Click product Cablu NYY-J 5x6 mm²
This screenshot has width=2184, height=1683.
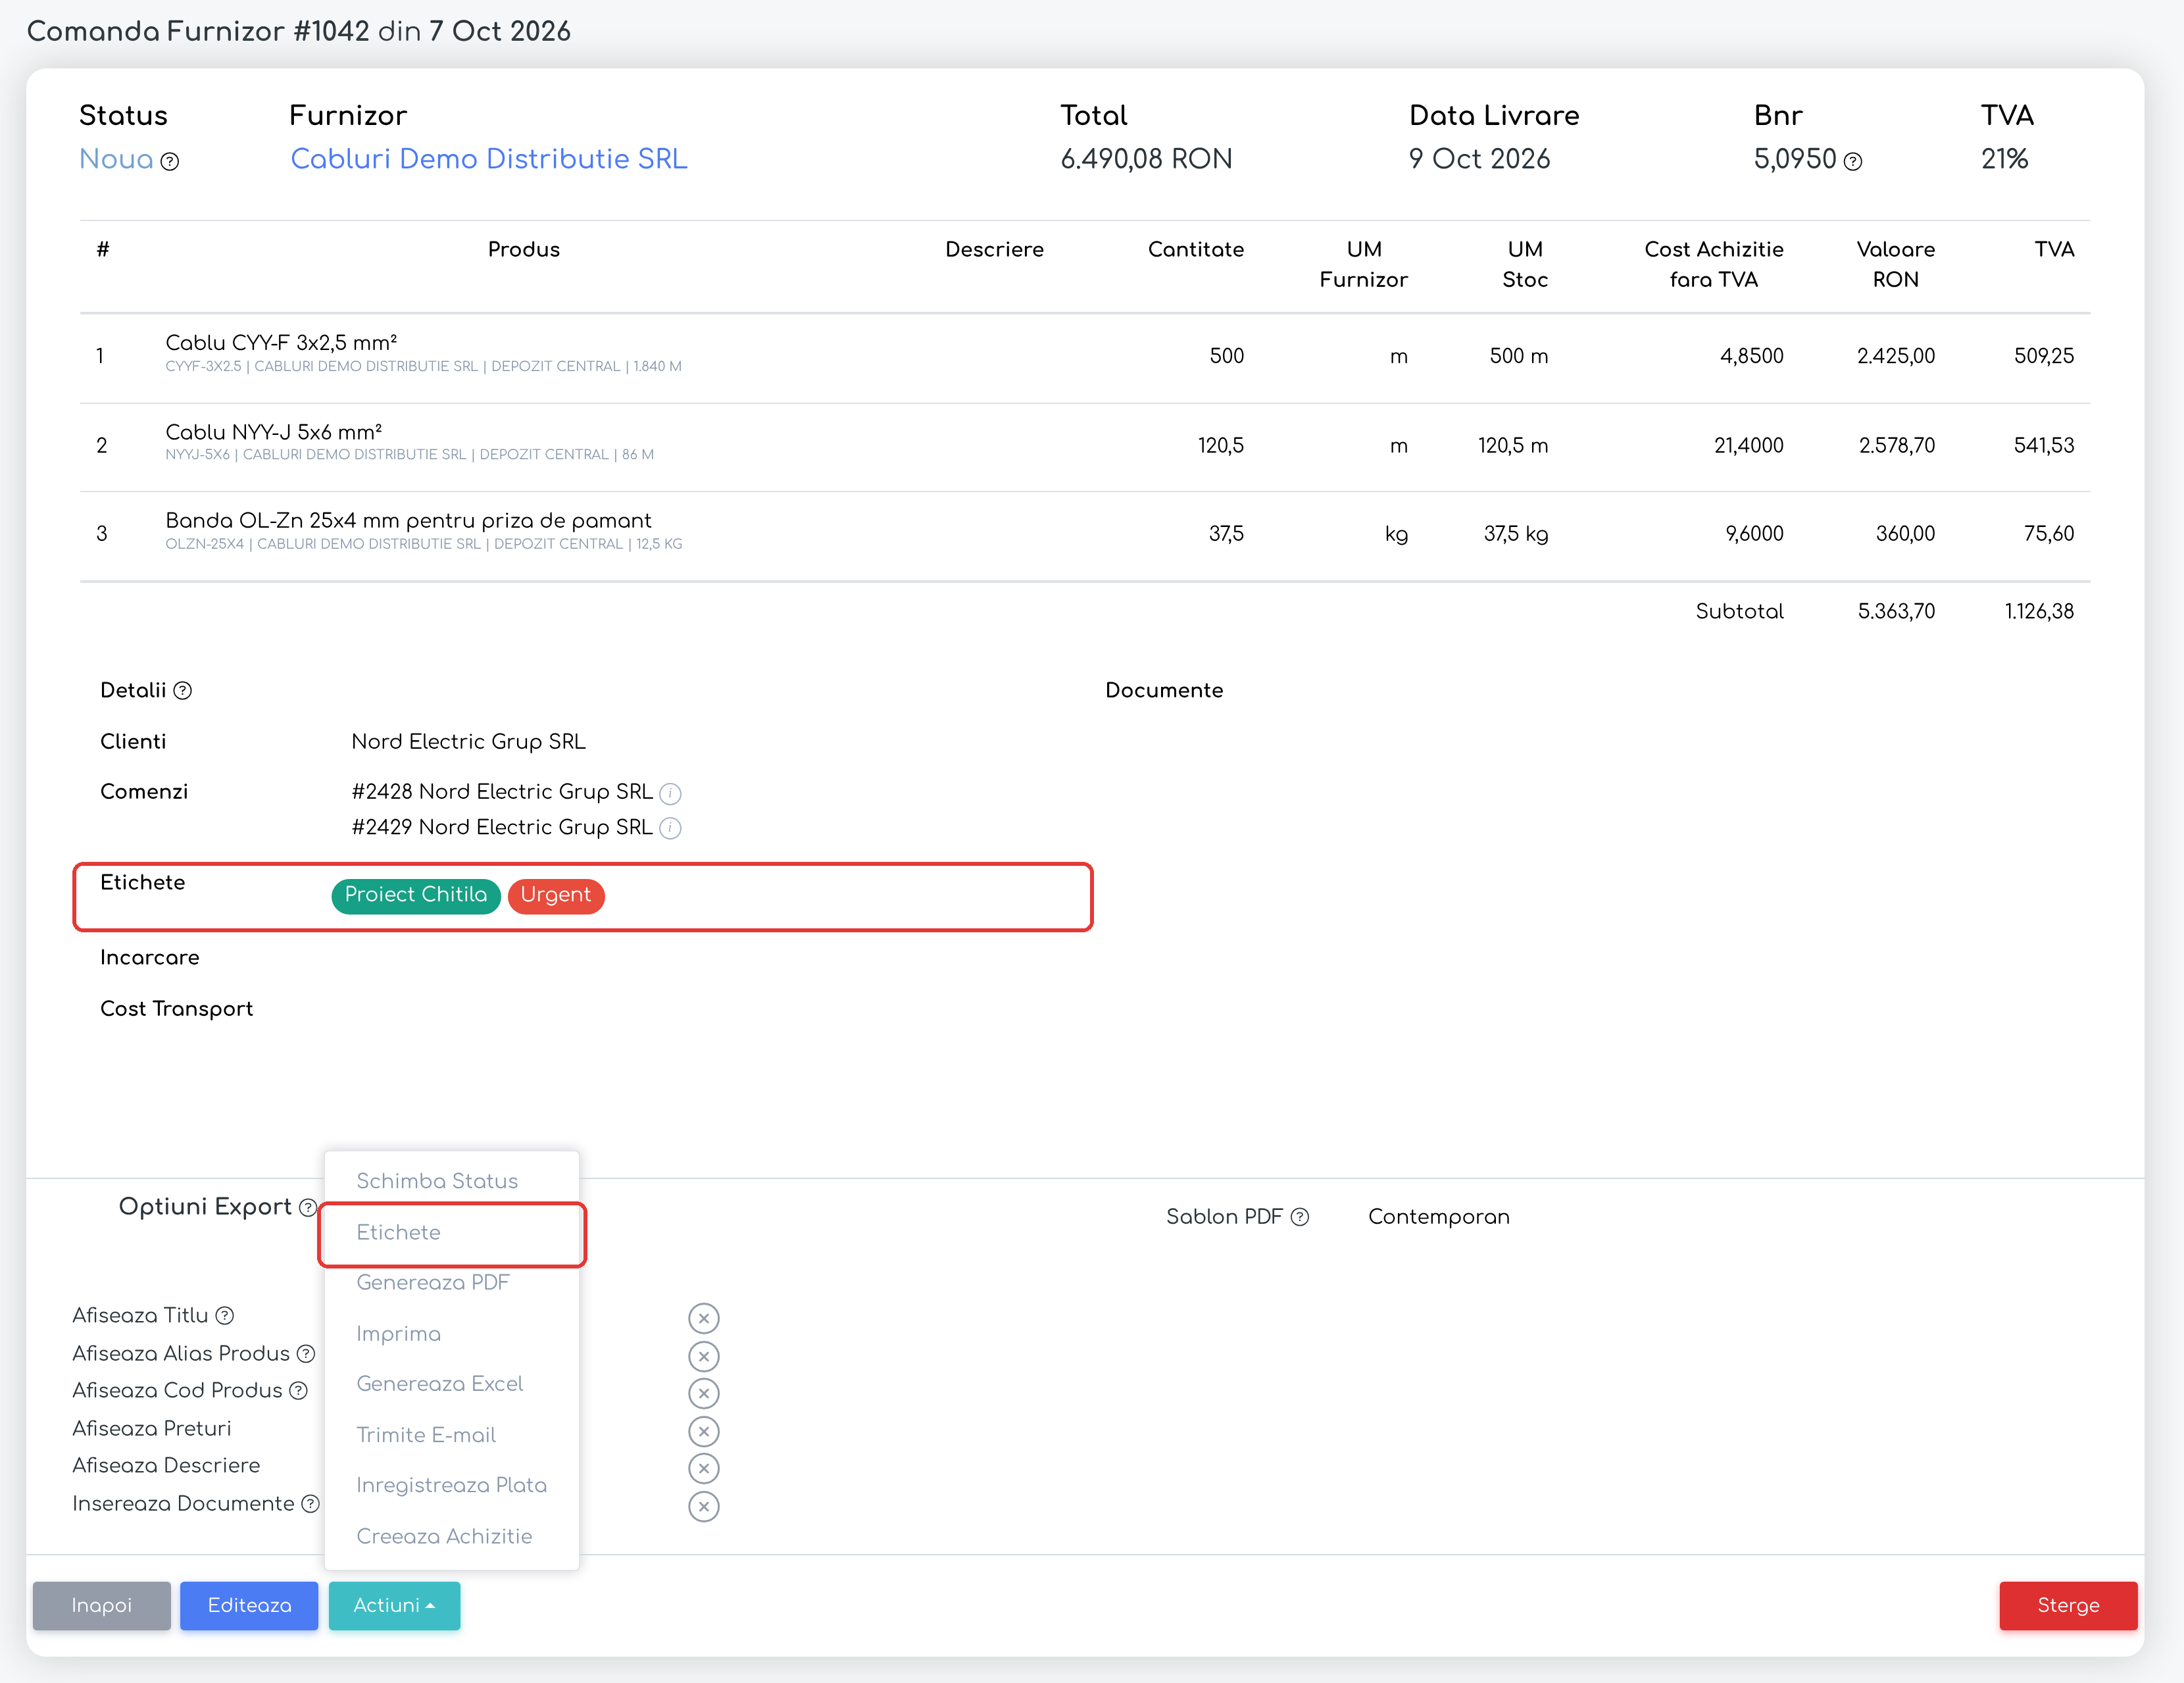[273, 432]
